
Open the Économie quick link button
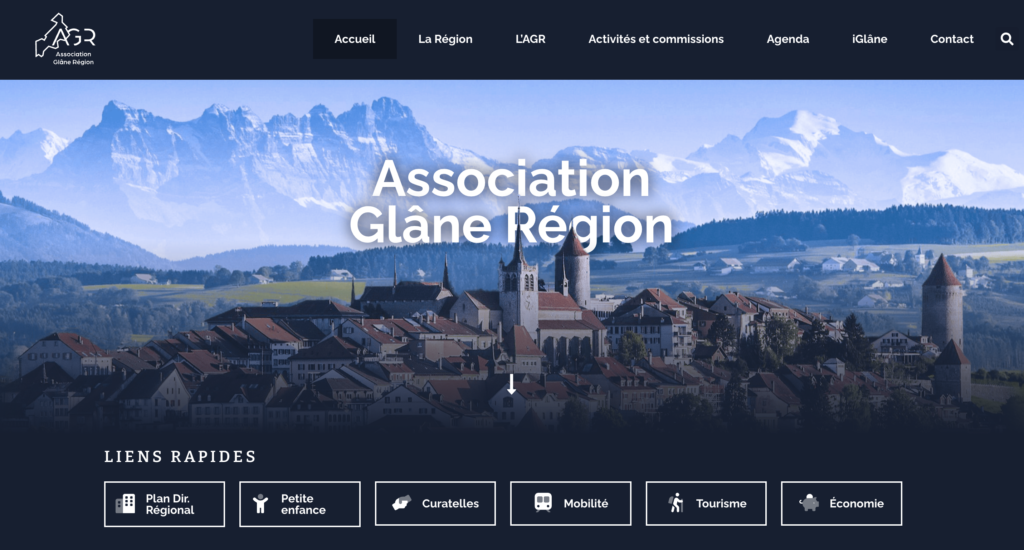click(x=841, y=504)
